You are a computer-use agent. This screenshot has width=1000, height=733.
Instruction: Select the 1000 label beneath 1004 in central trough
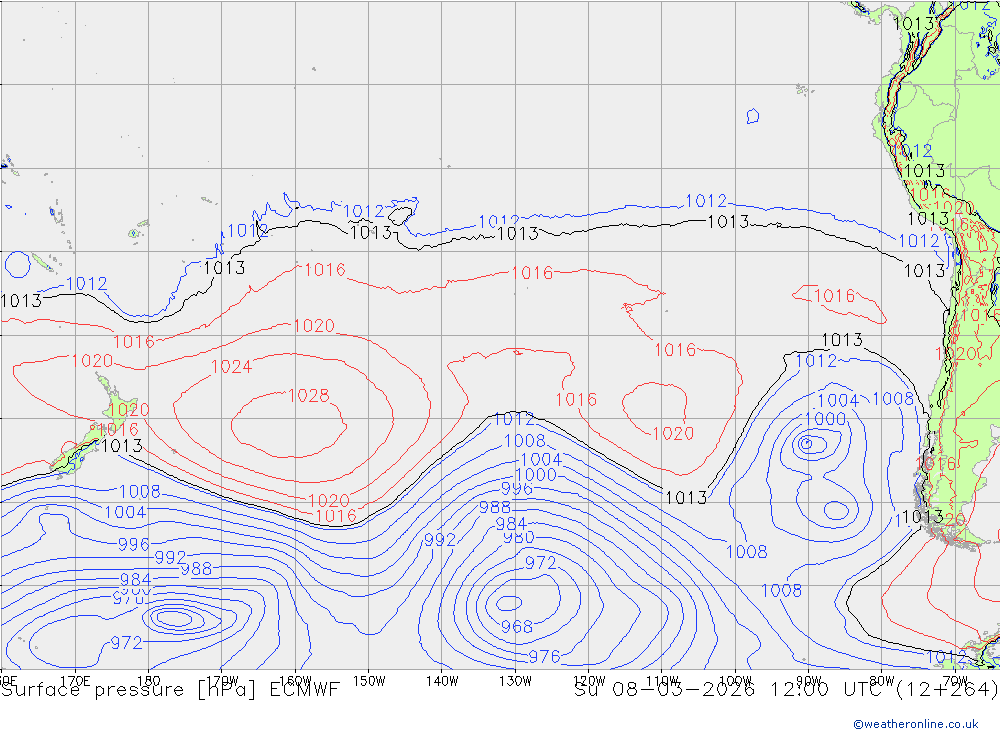(x=536, y=475)
